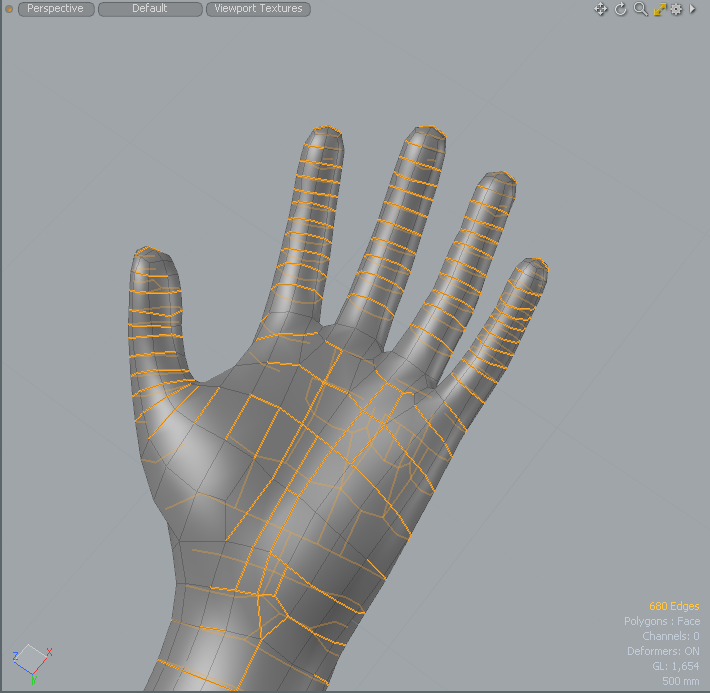Click the 'Polygons : Face' status text
The width and height of the screenshot is (710, 693).
click(x=661, y=621)
